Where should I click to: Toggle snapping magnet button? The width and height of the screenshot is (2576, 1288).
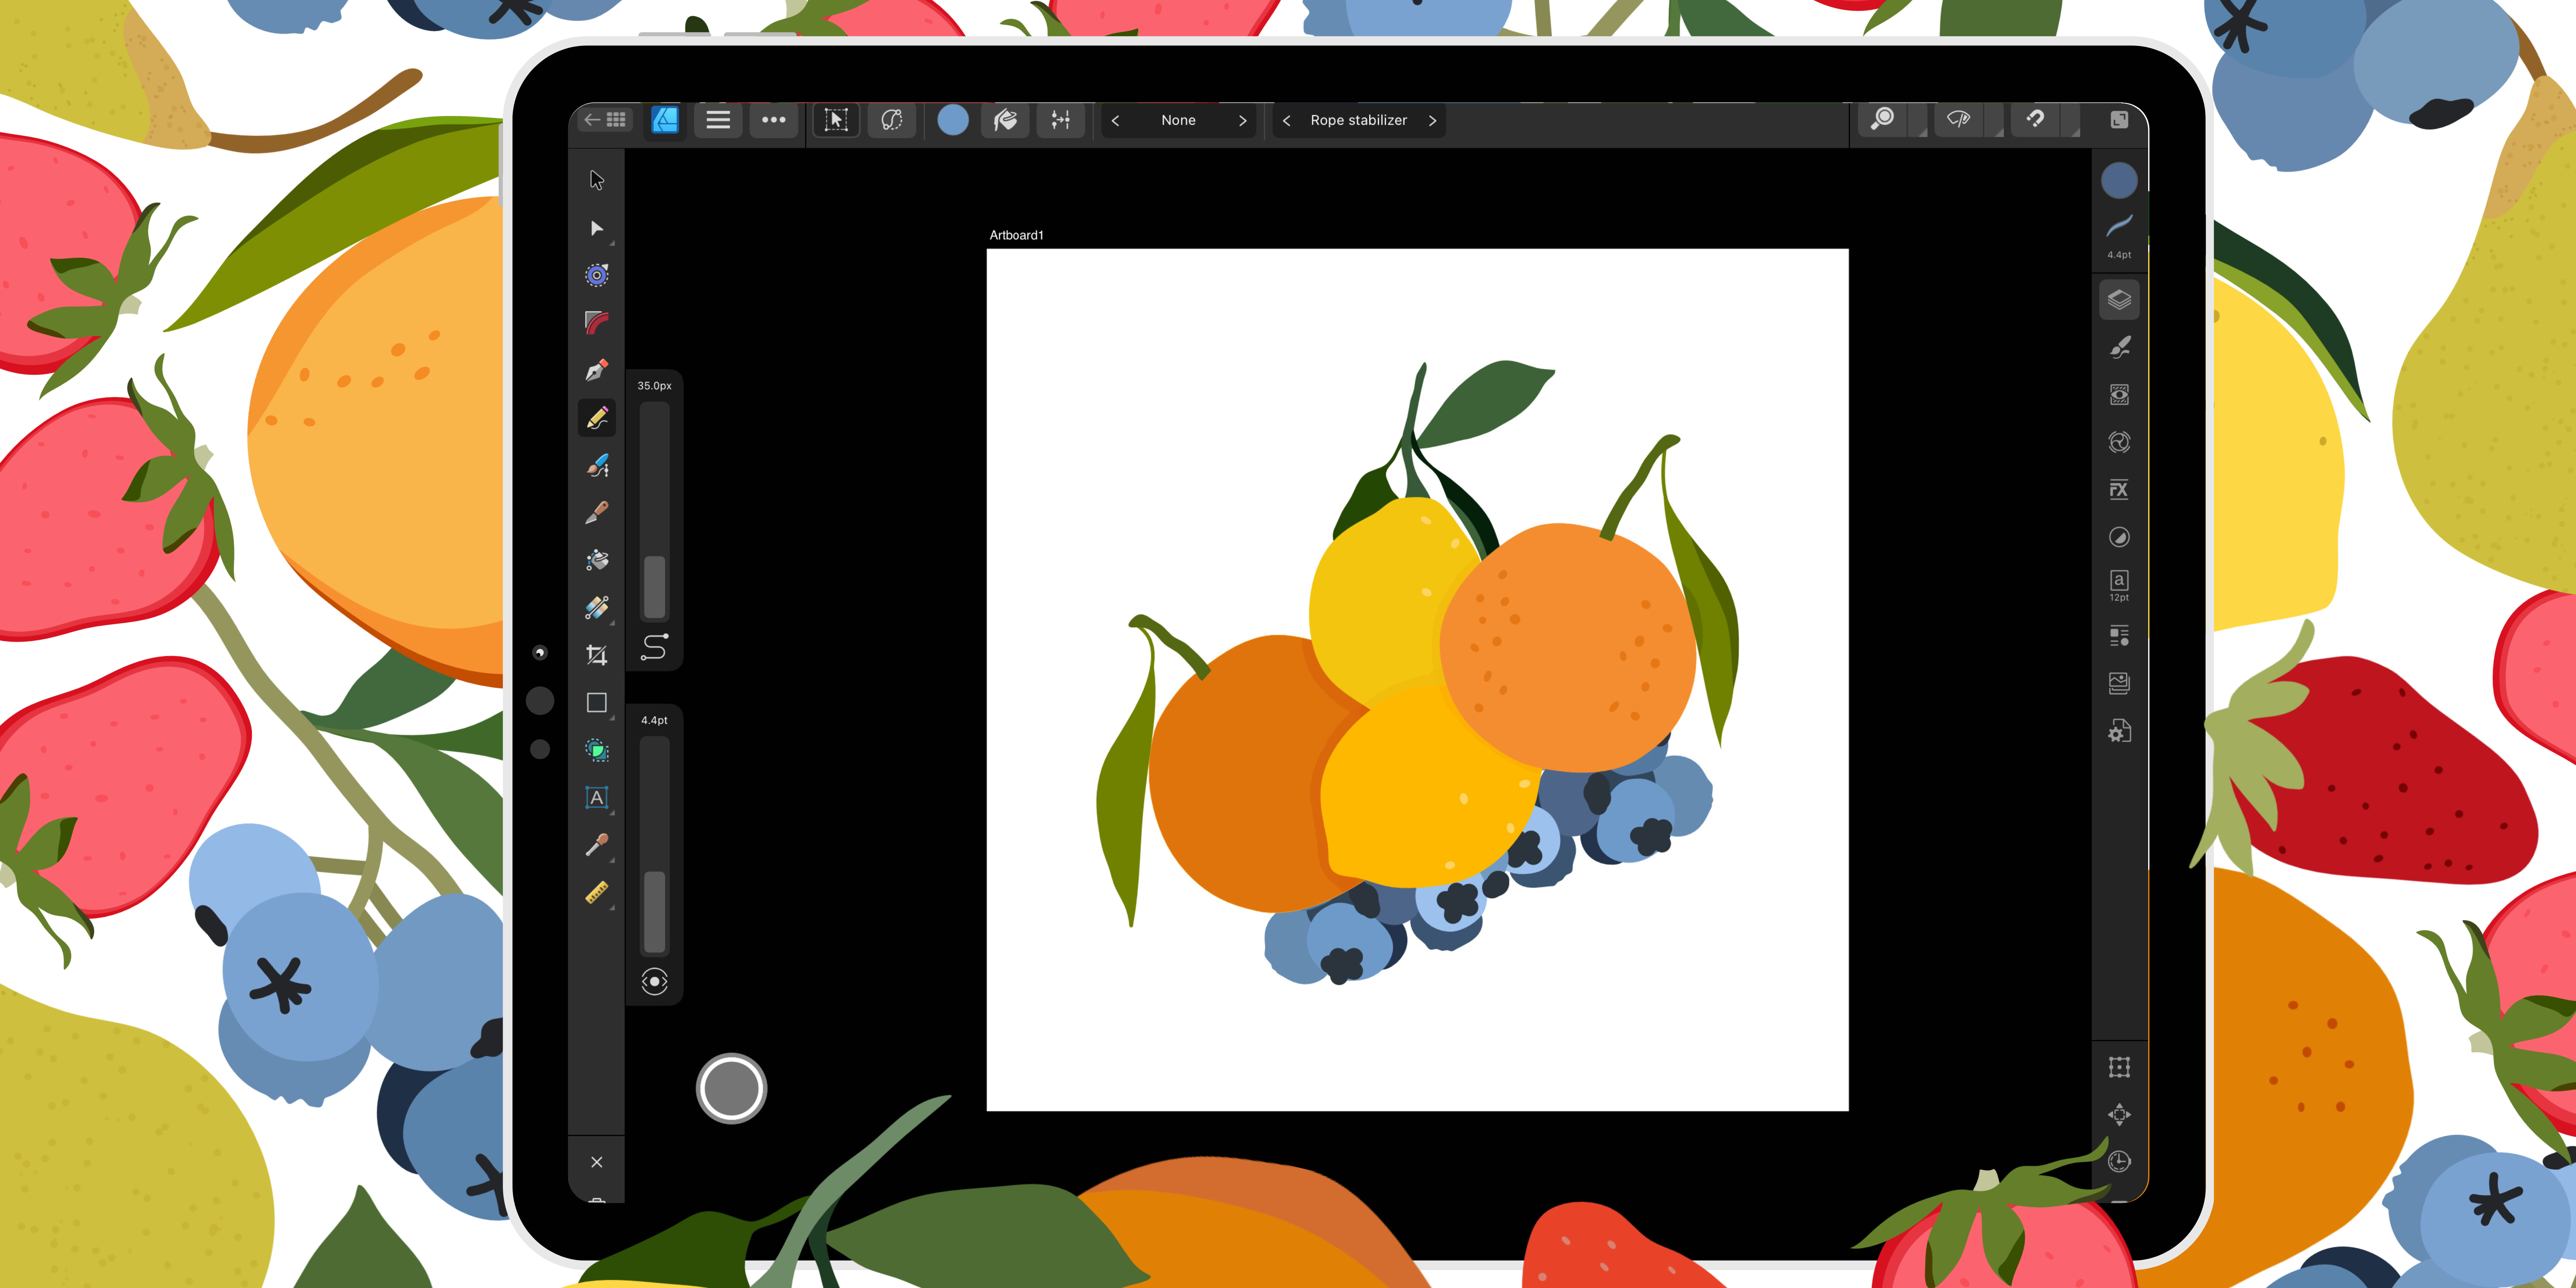click(2035, 119)
